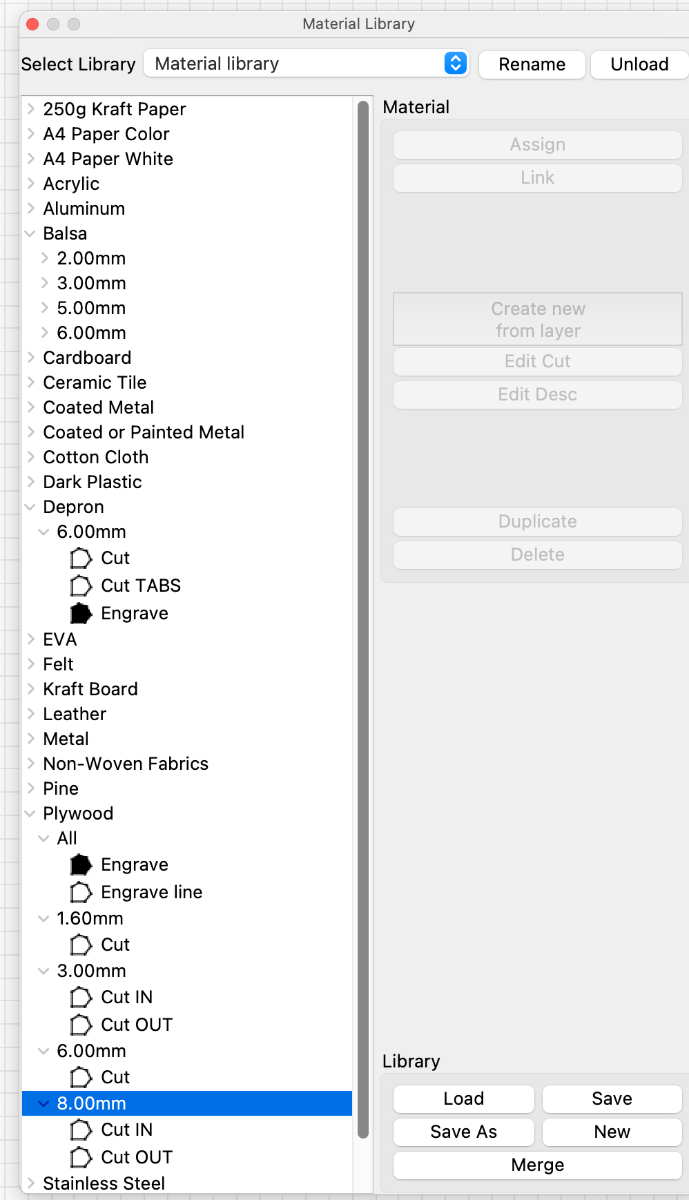This screenshot has height=1200, width=689.
Task: Choose the filled Engrave icon under Depron
Action: click(x=81, y=613)
